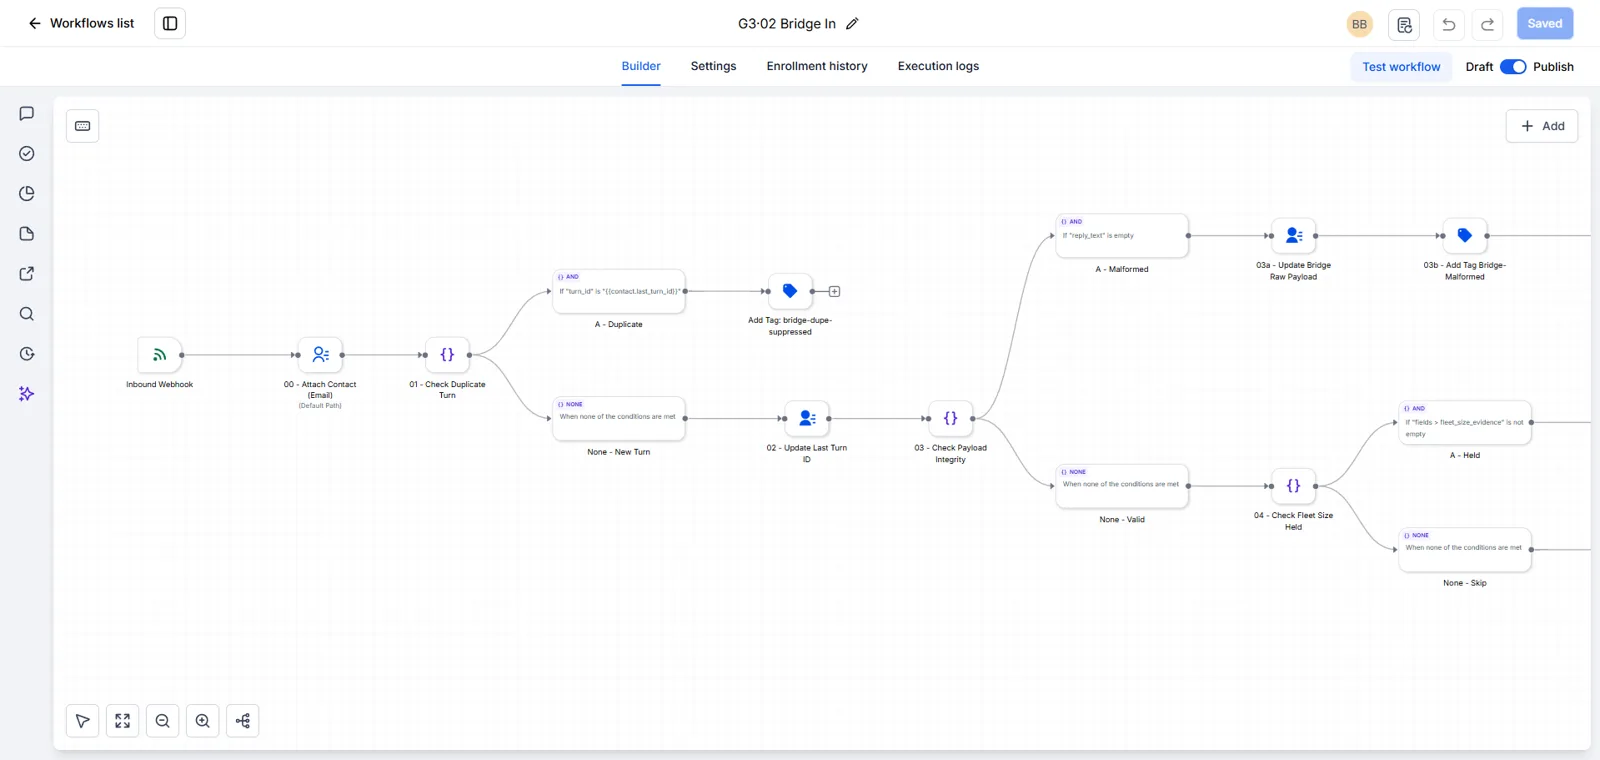Fit the workflow to screen
Viewport: 1600px width, 760px height.
pyautogui.click(x=123, y=721)
